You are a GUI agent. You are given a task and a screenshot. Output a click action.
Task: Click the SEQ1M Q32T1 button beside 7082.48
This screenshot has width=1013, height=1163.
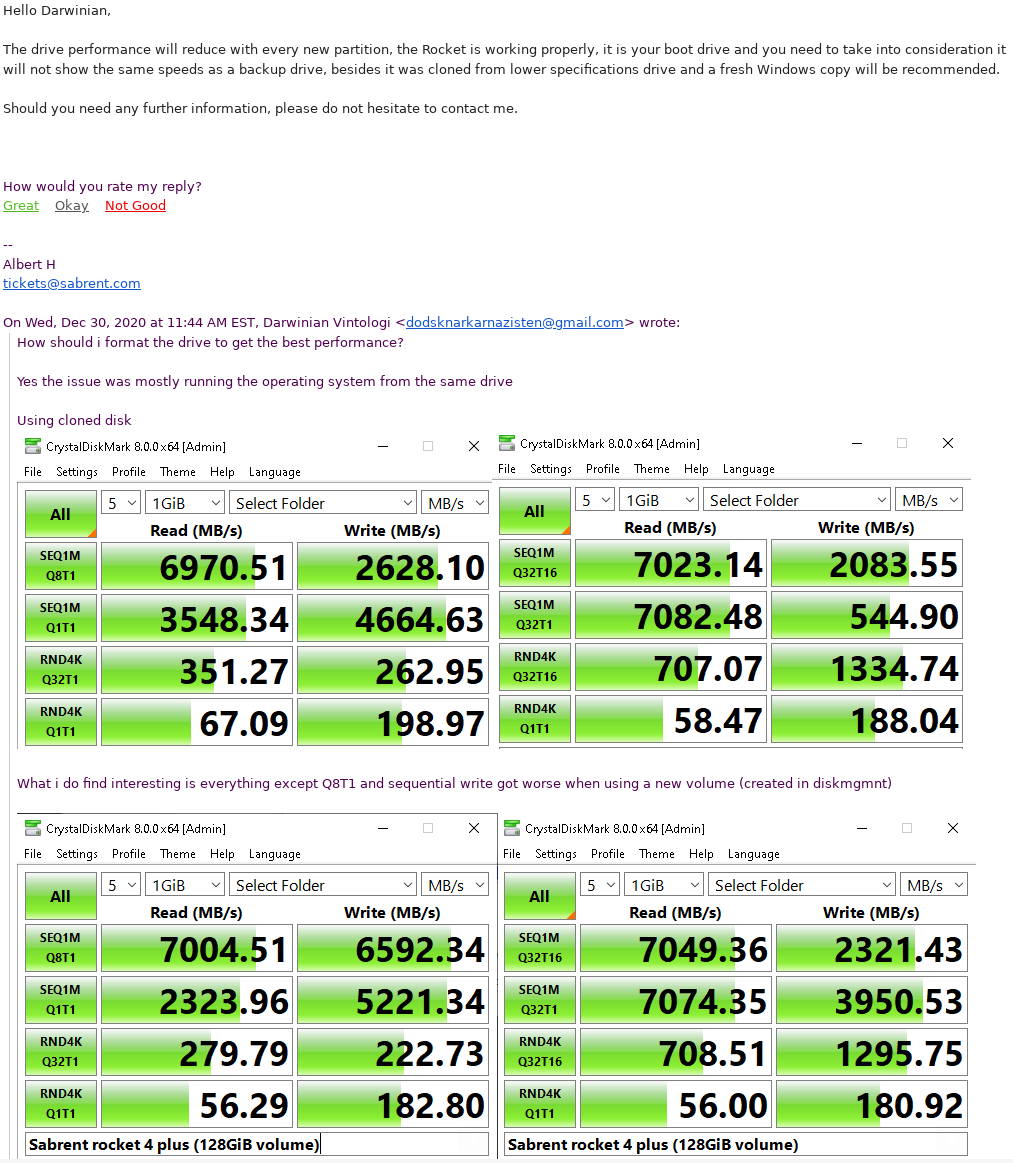(x=535, y=615)
